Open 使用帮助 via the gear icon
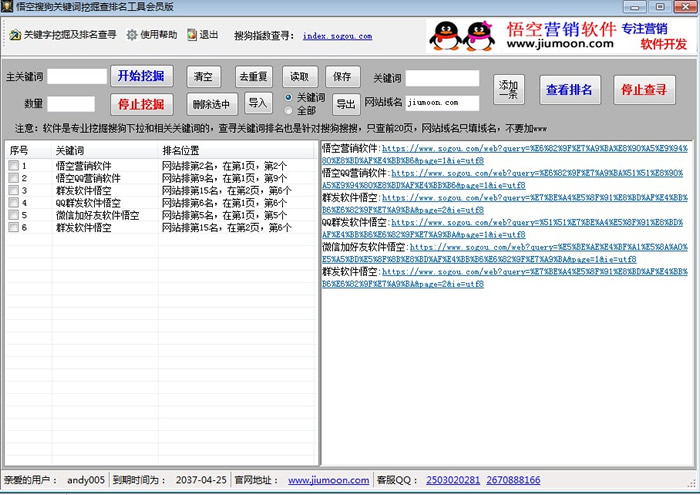Screen dimensions: 700x495 [132, 35]
